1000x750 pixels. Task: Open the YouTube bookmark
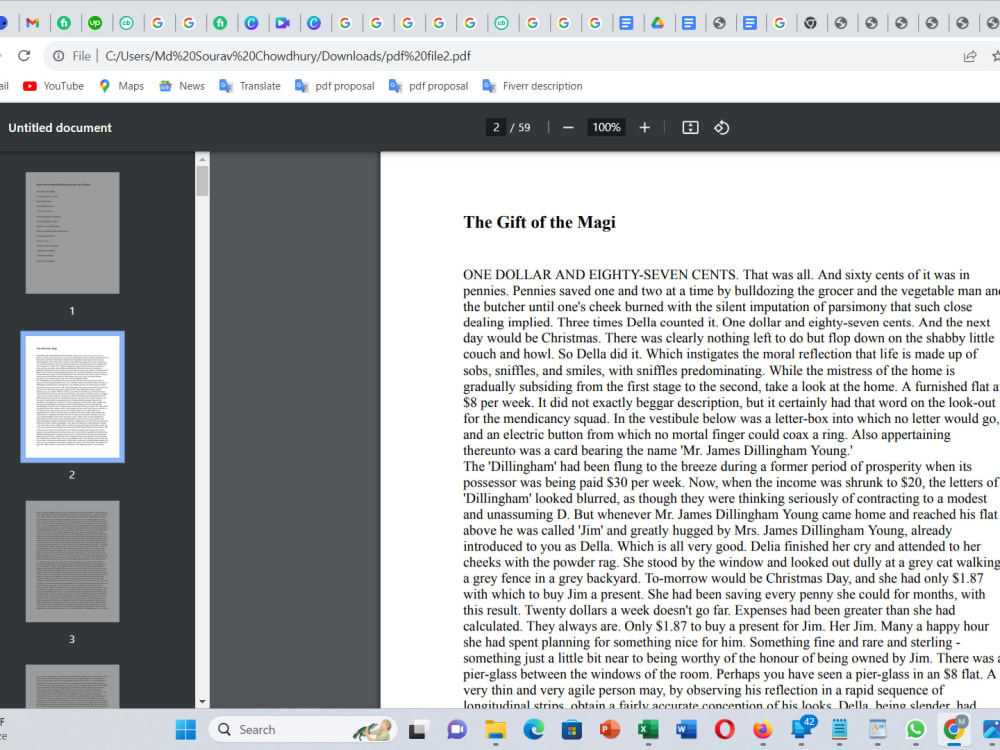[x=53, y=86]
